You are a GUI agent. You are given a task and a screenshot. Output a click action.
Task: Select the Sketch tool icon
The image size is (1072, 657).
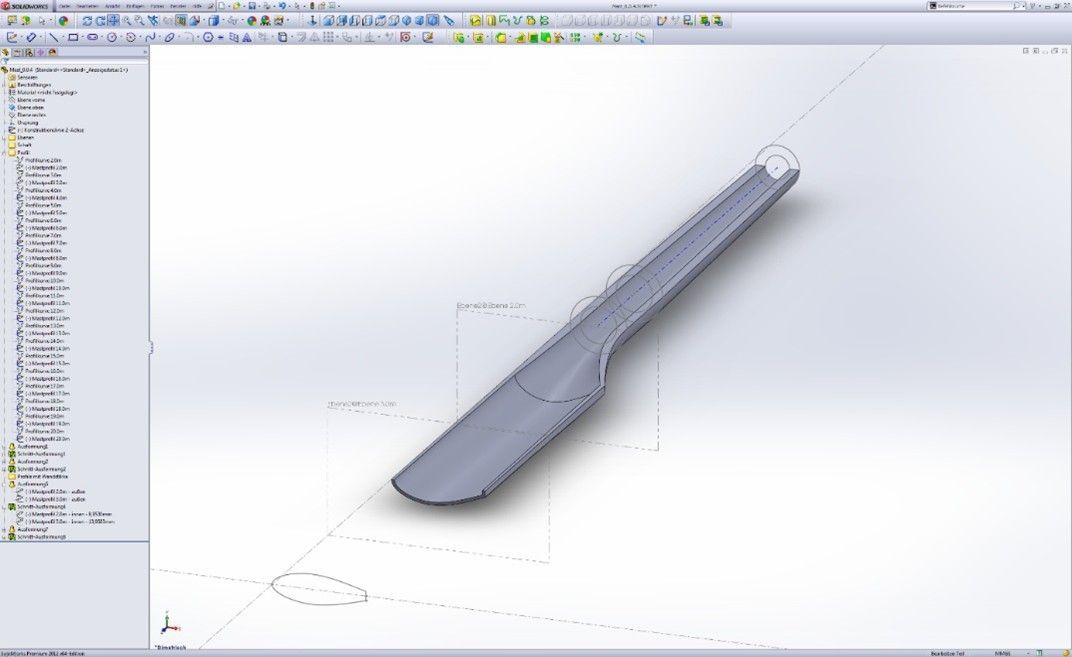click(x=12, y=37)
